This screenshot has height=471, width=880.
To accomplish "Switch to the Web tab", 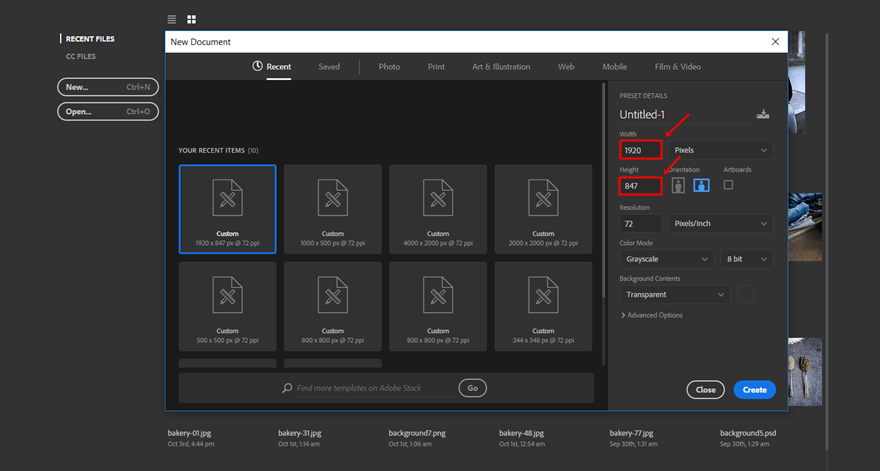I will (566, 66).
